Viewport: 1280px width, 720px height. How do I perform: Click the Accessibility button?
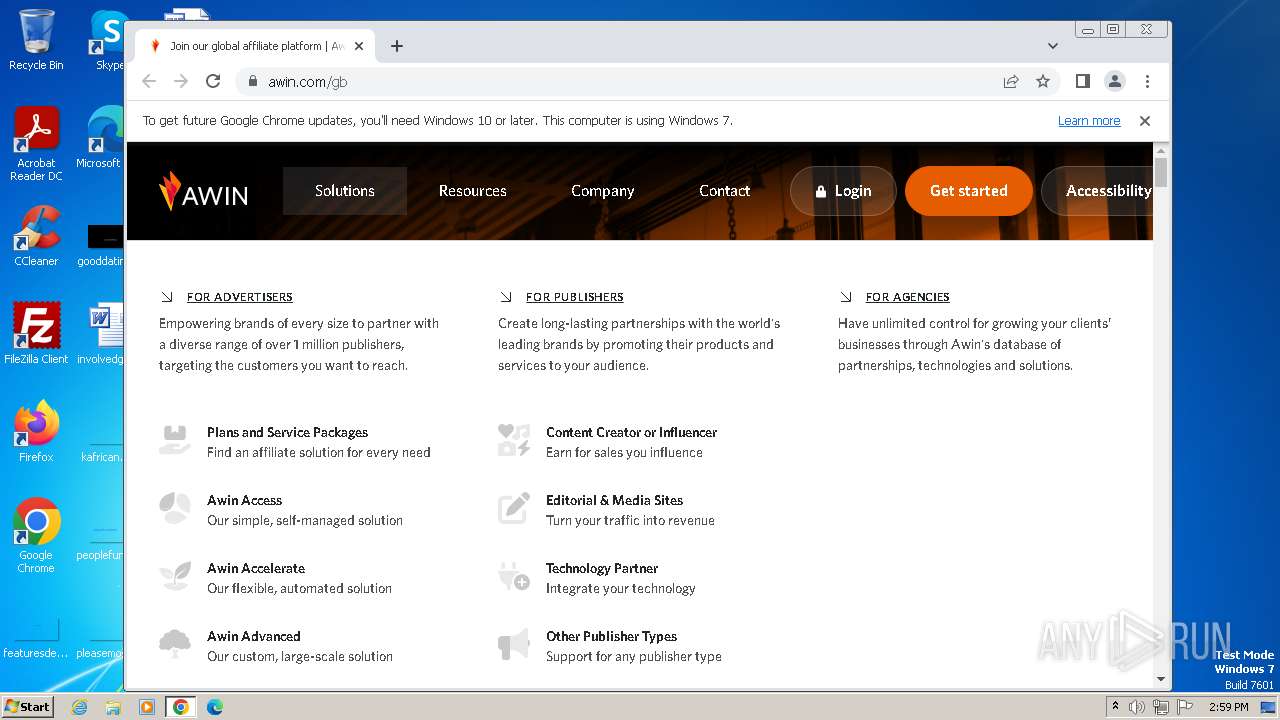pyautogui.click(x=1098, y=191)
